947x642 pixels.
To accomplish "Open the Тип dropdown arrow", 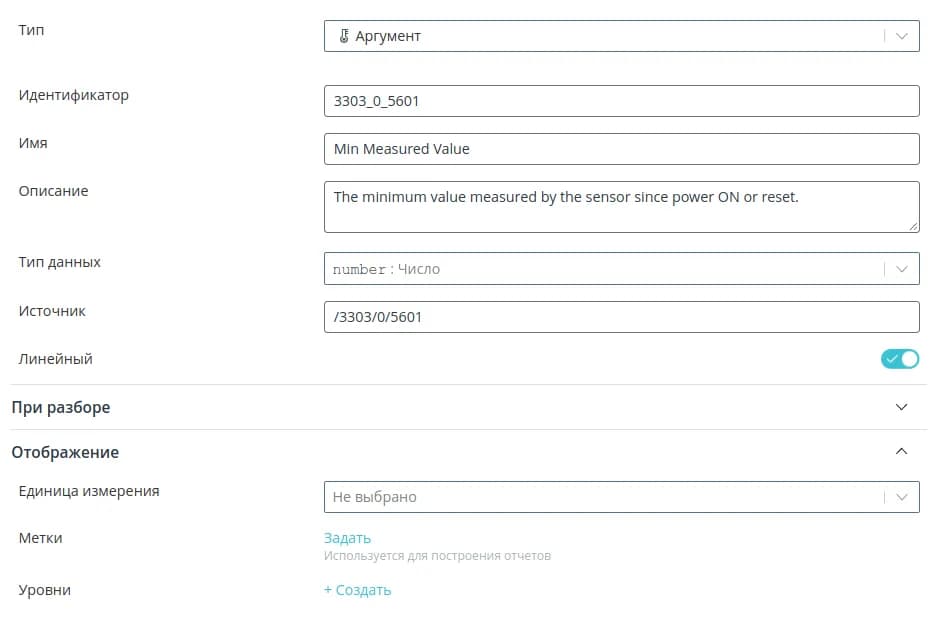I will coord(902,36).
